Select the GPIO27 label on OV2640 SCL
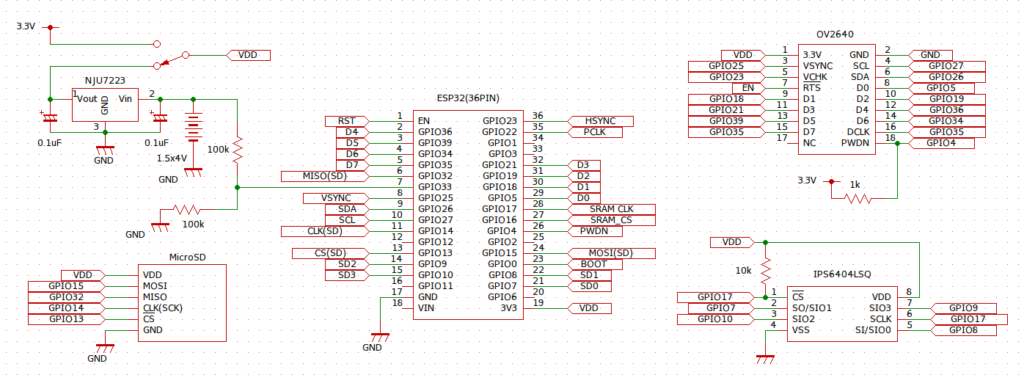1024x383 pixels. (x=946, y=66)
